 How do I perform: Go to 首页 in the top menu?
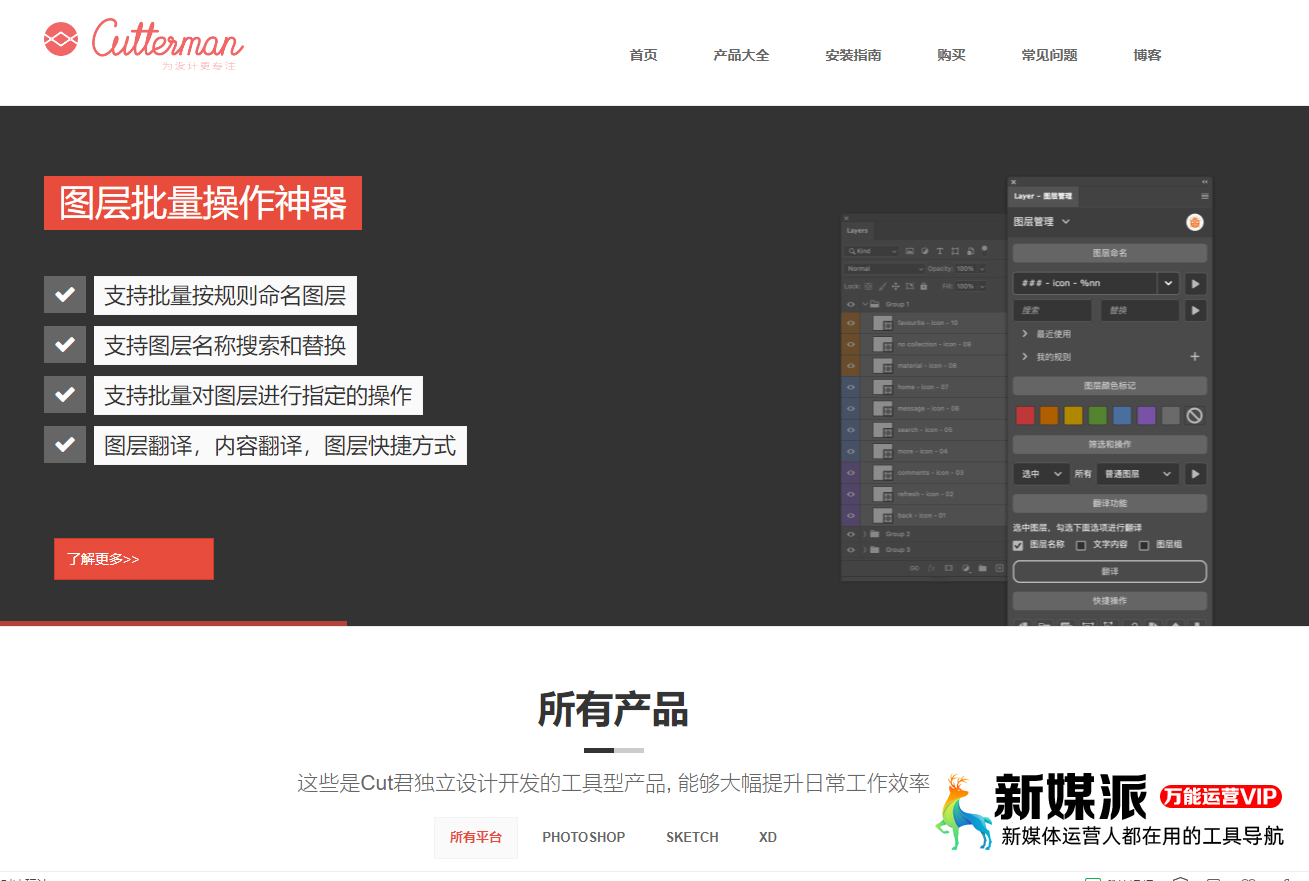(643, 55)
